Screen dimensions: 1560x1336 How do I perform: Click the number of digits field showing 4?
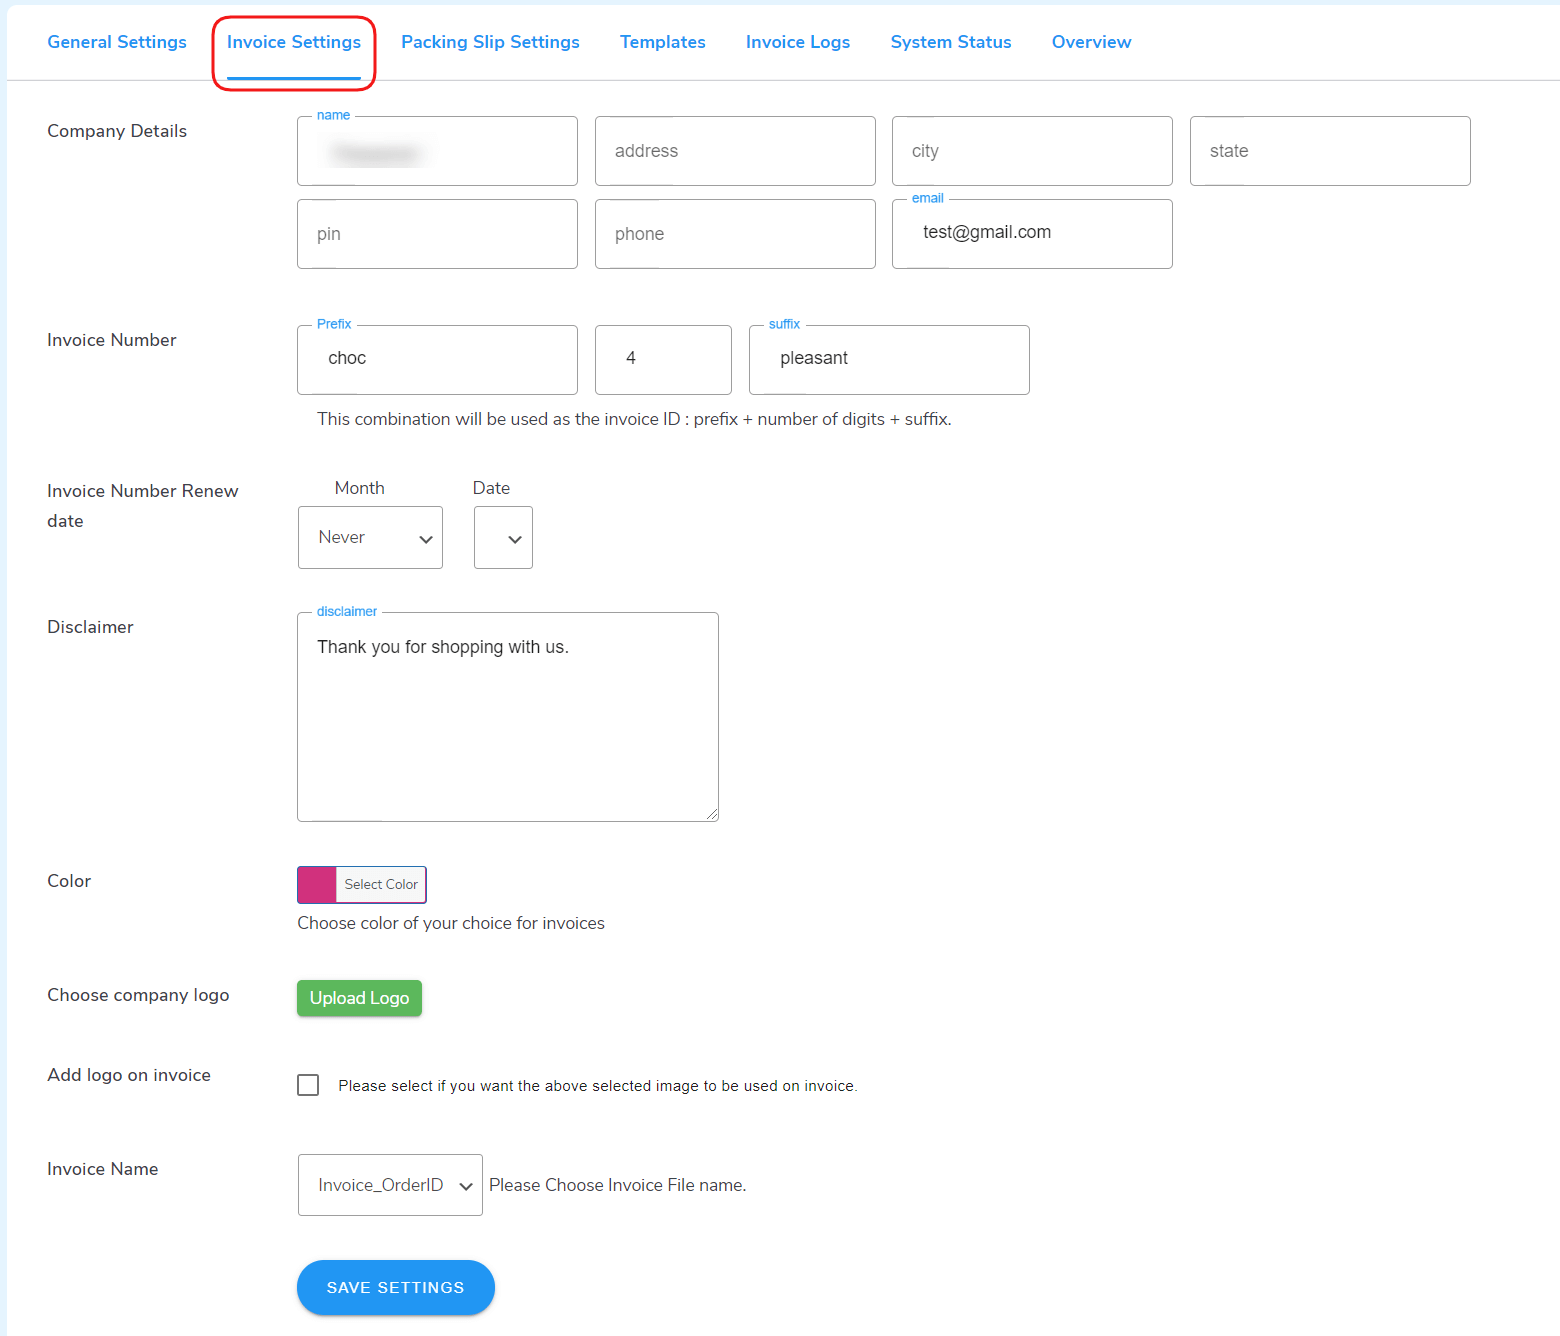coord(662,359)
